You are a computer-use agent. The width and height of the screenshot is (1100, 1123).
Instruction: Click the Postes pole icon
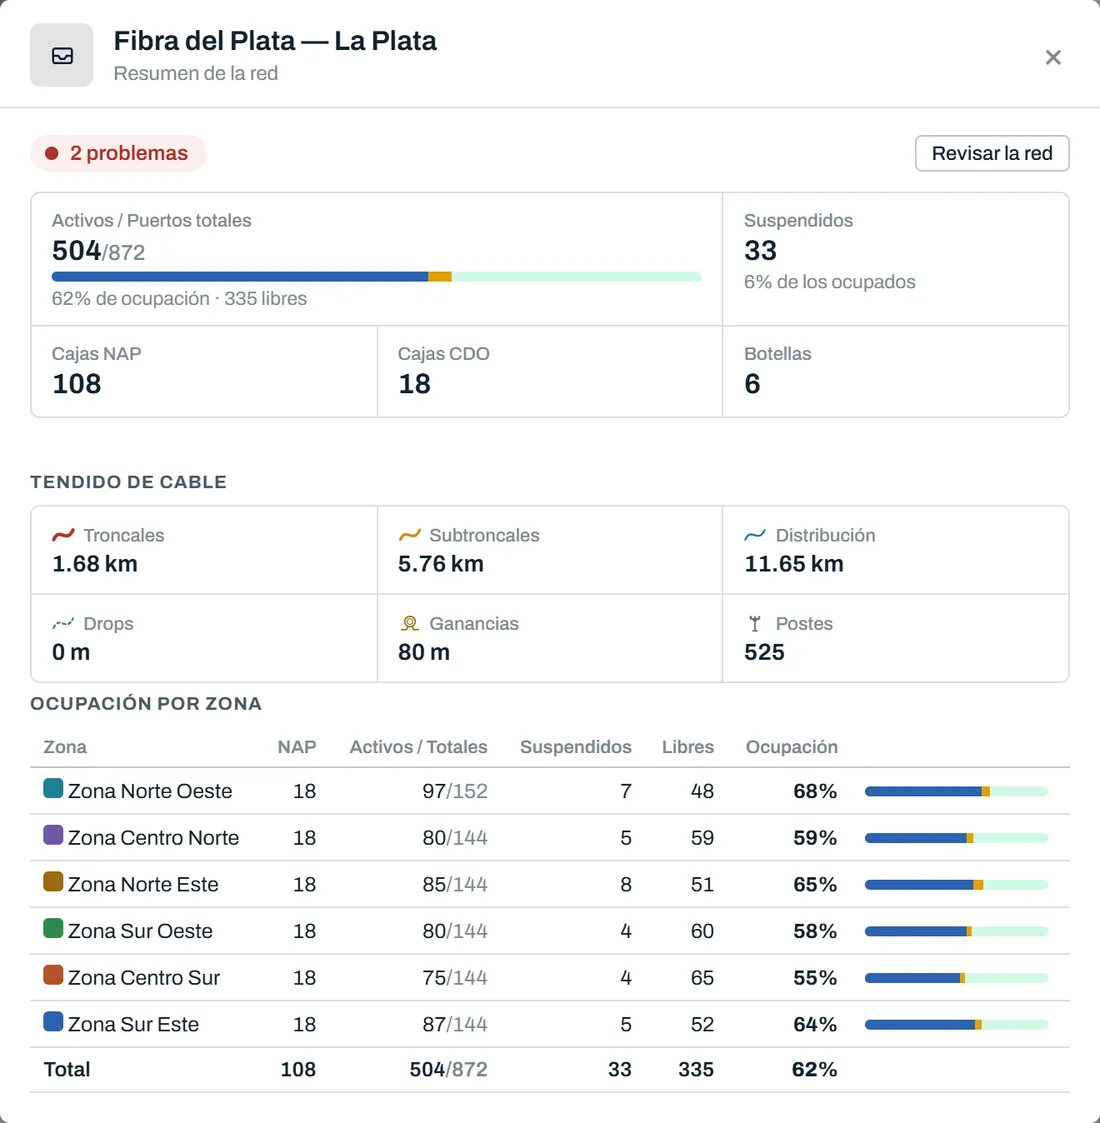(x=755, y=624)
